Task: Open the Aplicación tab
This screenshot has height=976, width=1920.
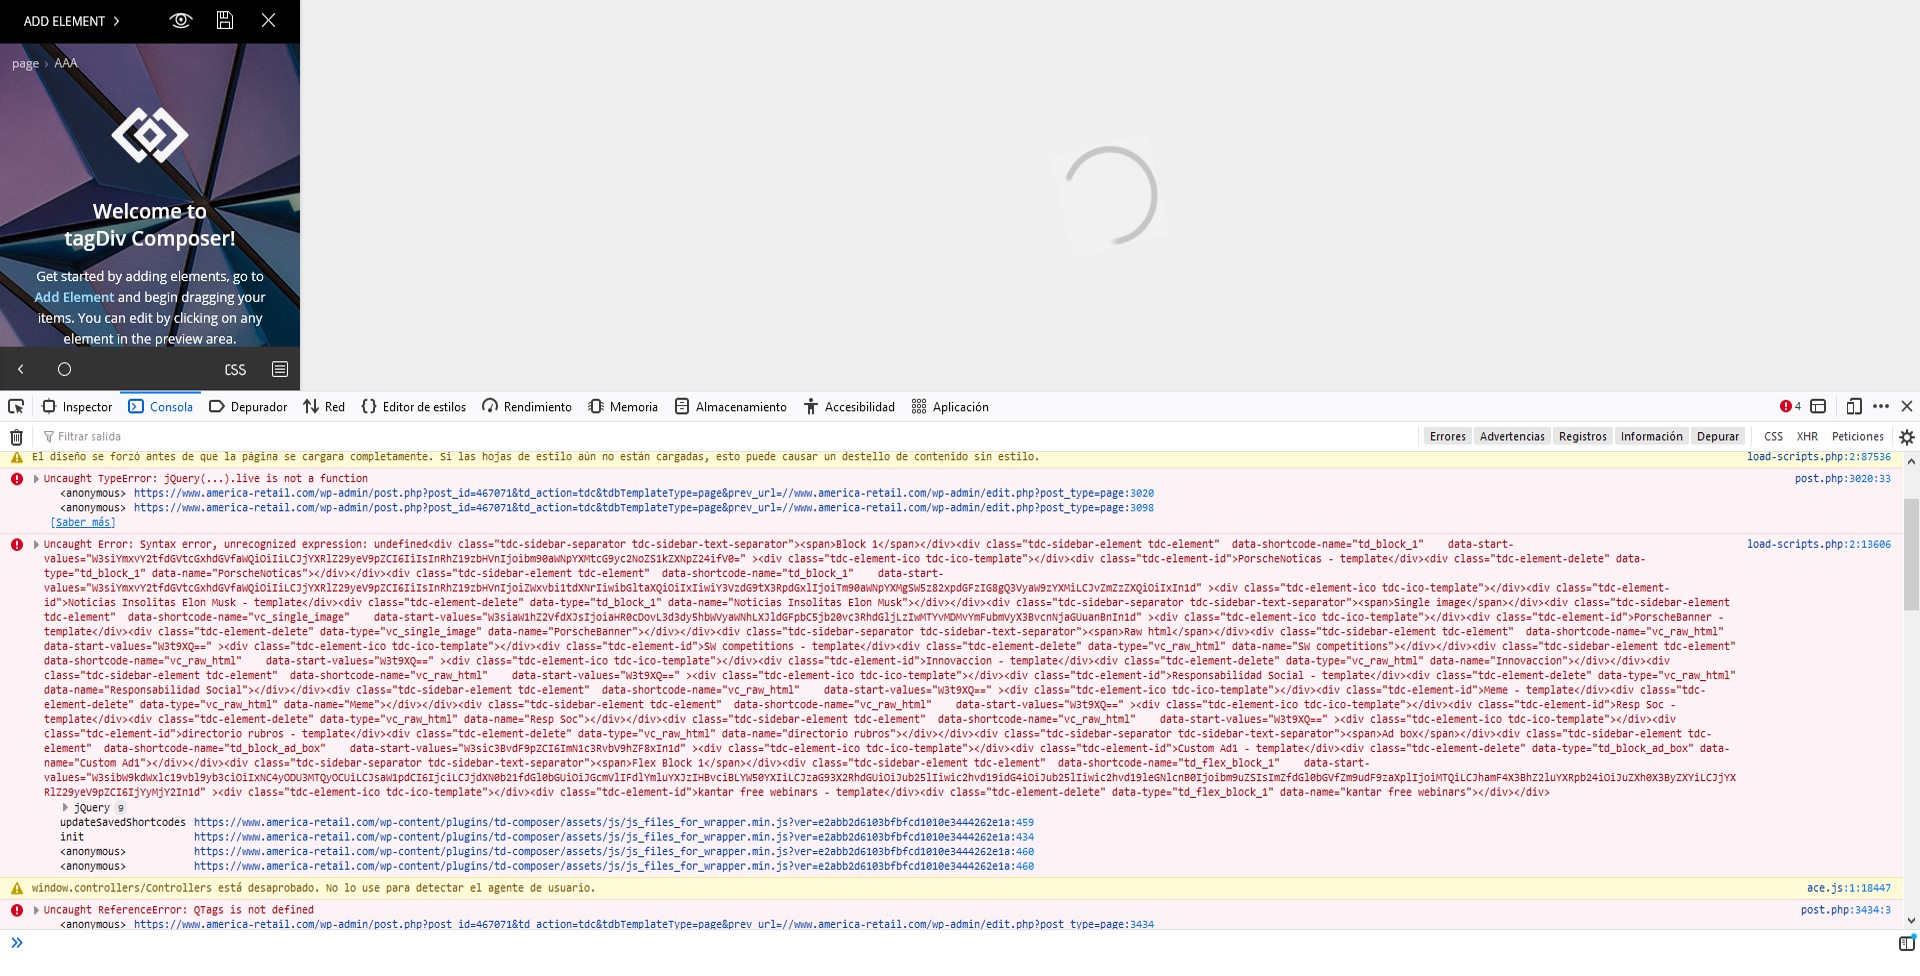Action: (950, 407)
